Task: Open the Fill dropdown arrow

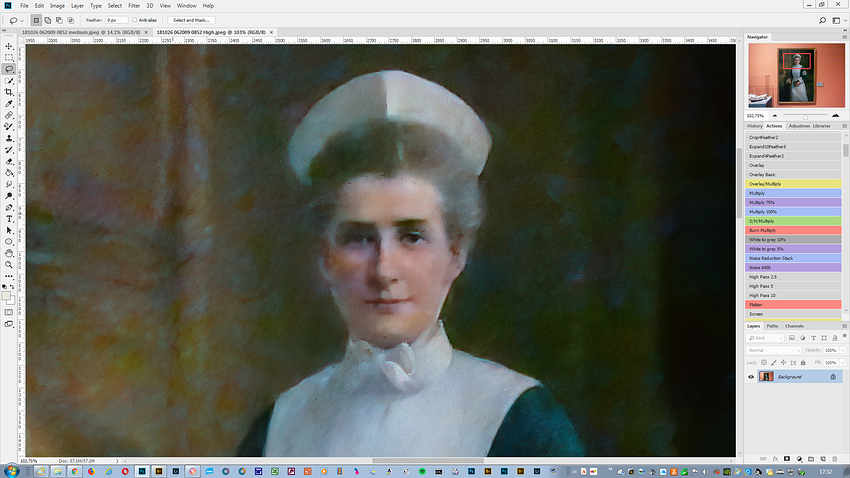Action: 842,363
